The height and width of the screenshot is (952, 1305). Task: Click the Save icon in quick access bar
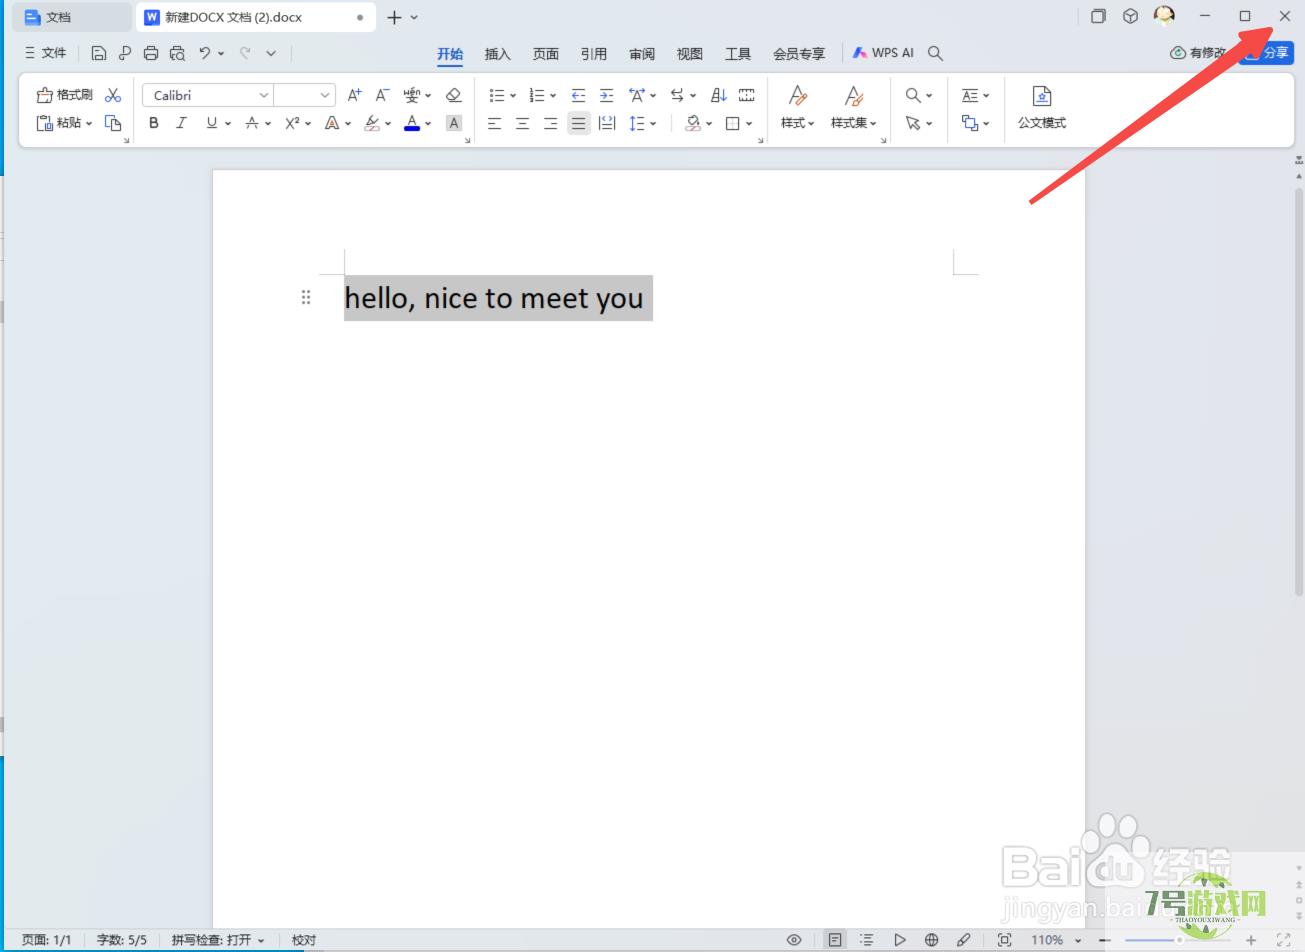pos(98,53)
